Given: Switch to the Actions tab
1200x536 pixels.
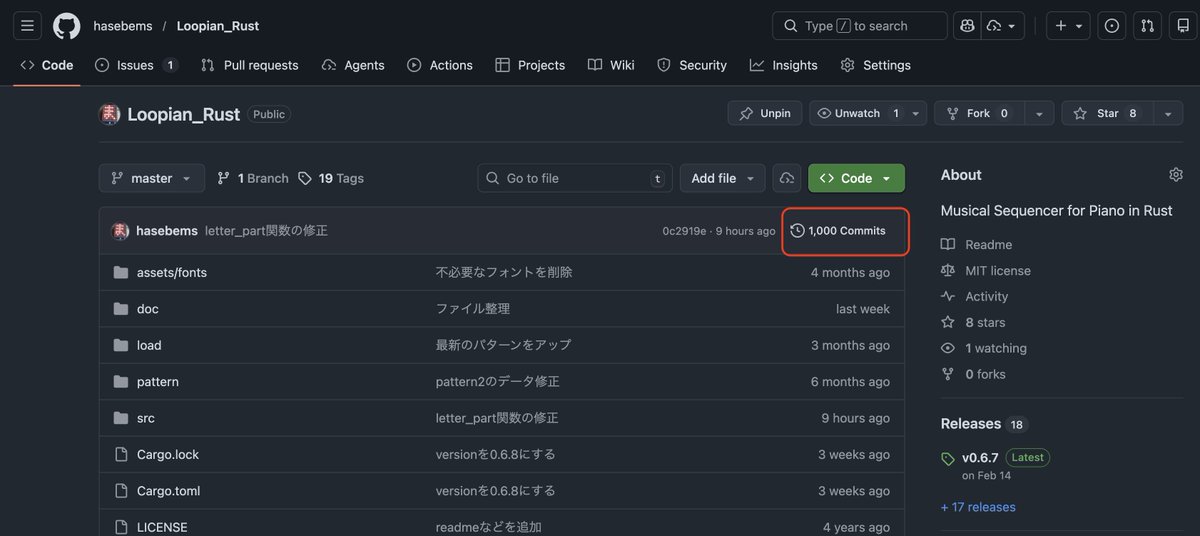Looking at the screenshot, I should [440, 65].
